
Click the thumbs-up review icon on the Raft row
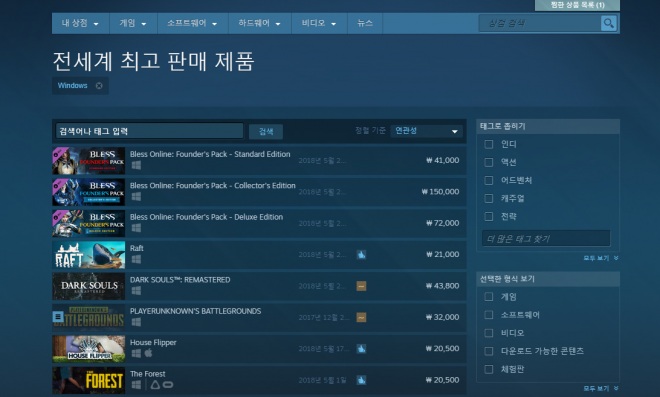(361, 254)
